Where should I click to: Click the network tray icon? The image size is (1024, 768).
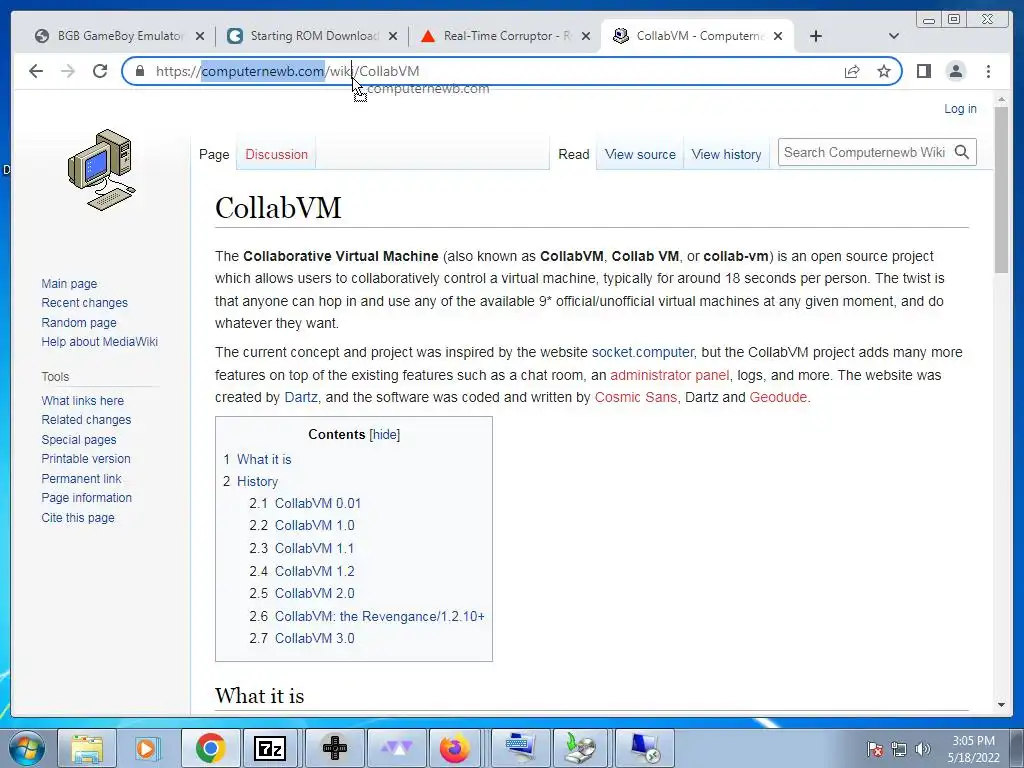[899, 749]
